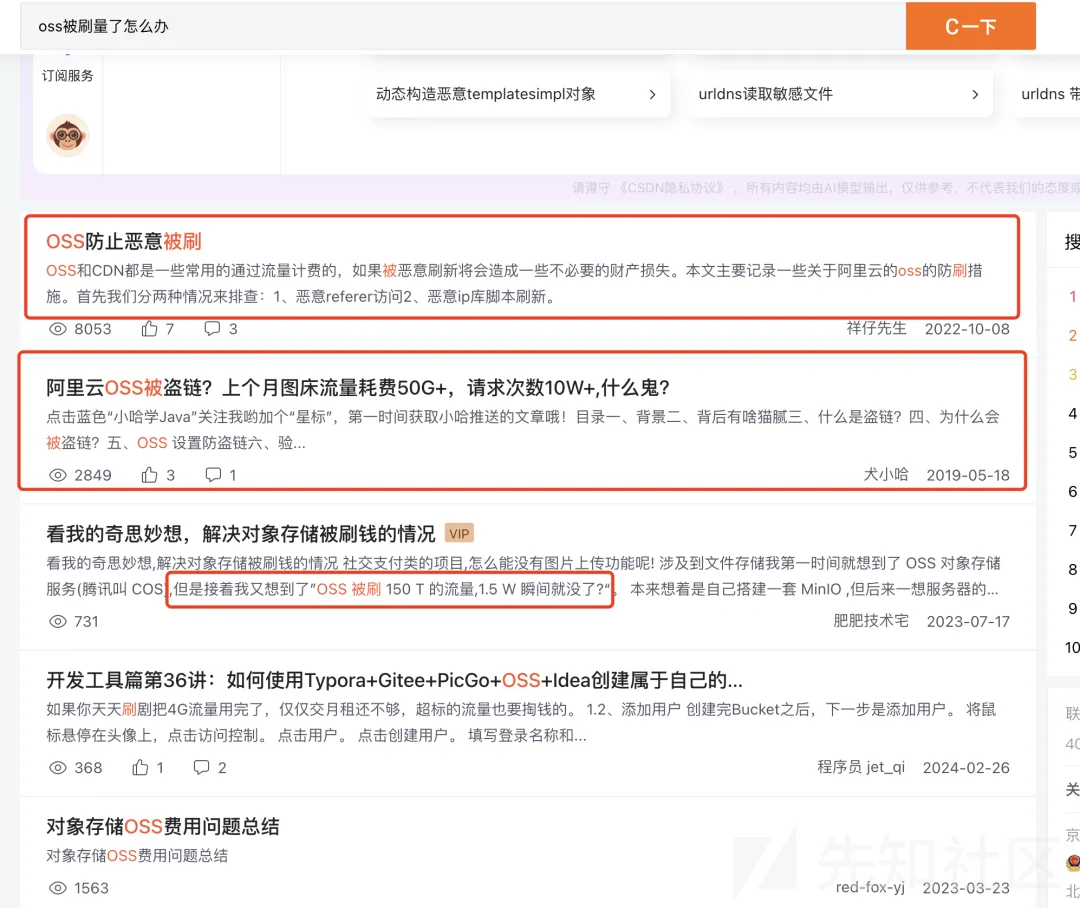
Task: Like the OSS防止恶意被刷 article with 7 likes
Action: pos(149,329)
